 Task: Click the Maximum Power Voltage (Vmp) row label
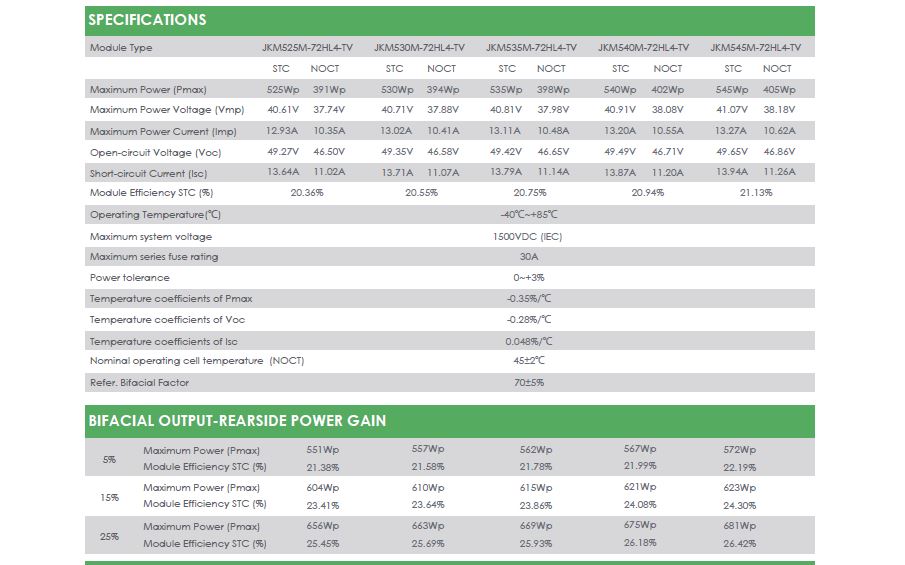pyautogui.click(x=167, y=110)
